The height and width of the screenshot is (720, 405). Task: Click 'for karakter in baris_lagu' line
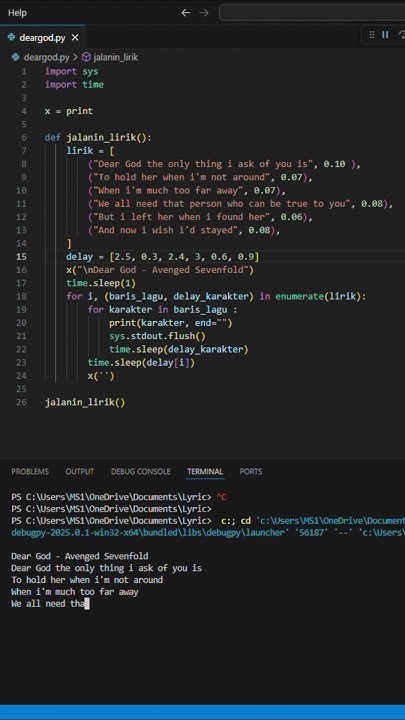(x=163, y=310)
